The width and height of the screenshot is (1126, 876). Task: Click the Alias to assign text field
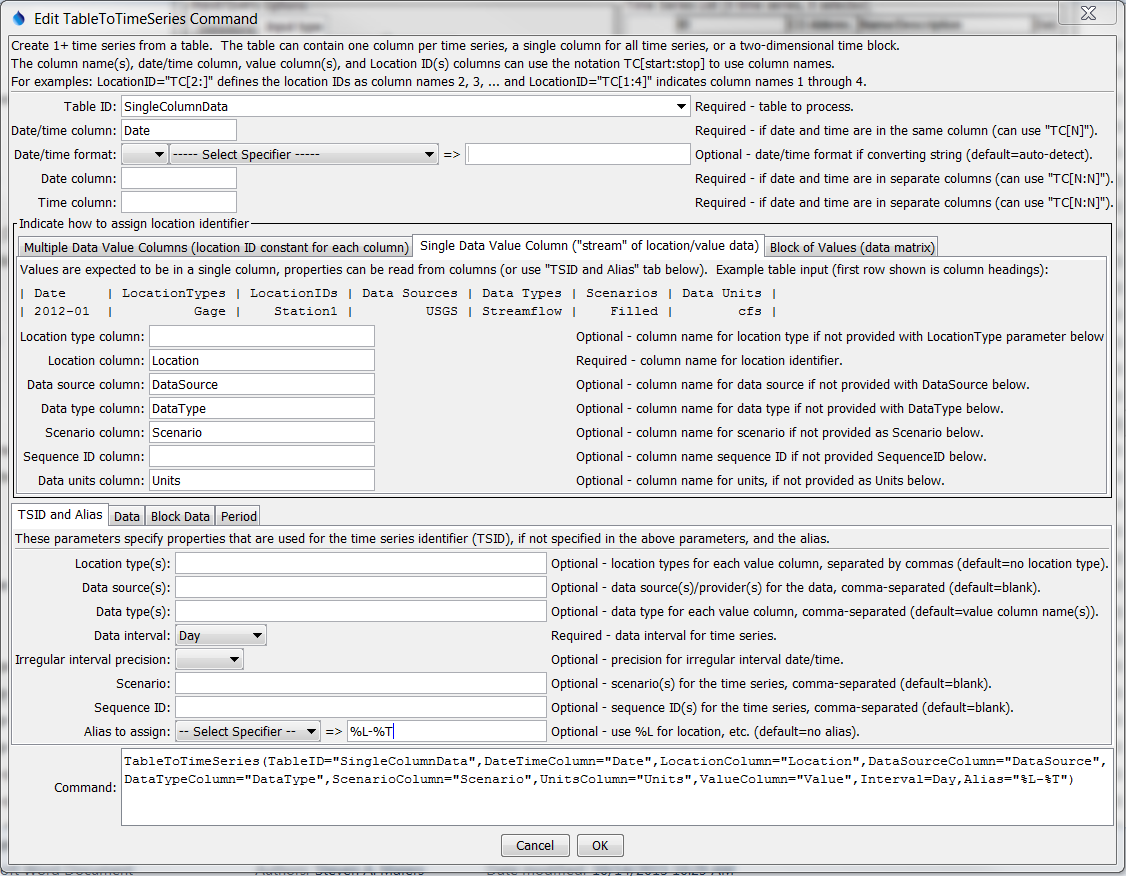(447, 732)
